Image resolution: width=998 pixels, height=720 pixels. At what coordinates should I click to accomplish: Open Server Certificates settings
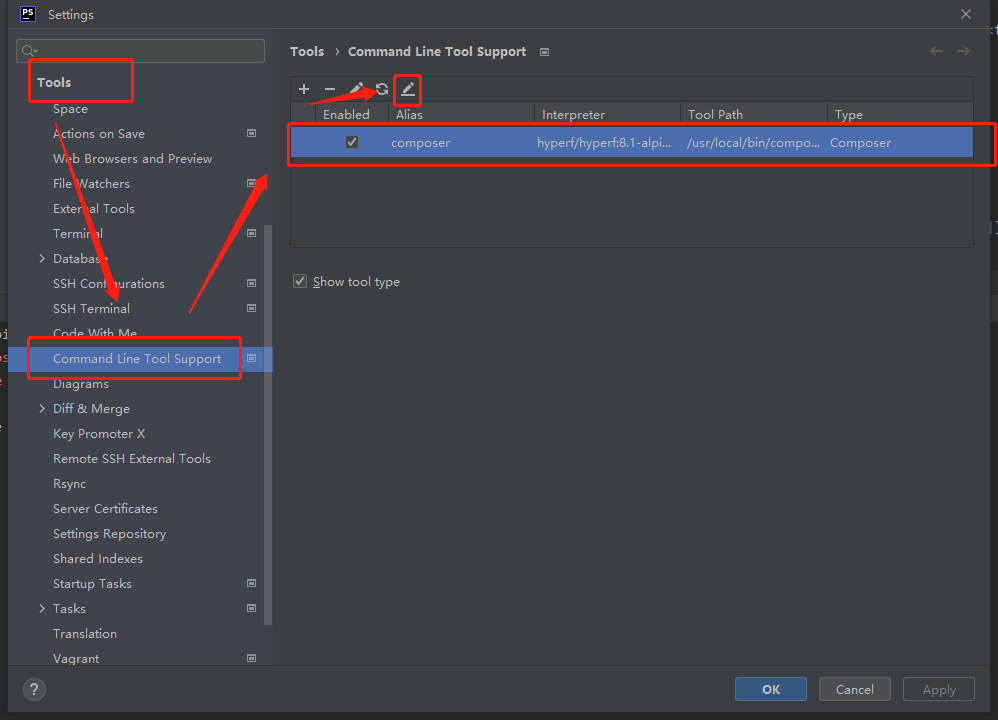[x=105, y=509]
